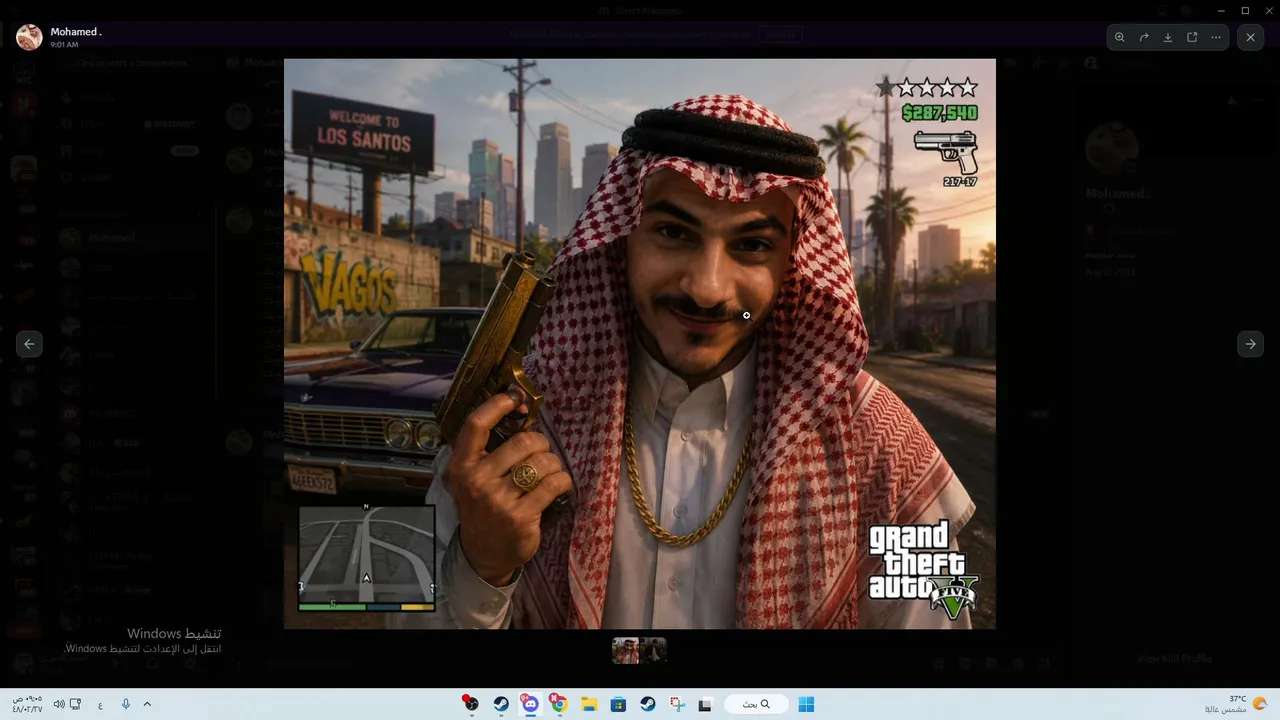Viewport: 1280px width, 720px height.
Task: Click the large GTA-style image in the viewer
Action: point(640,344)
